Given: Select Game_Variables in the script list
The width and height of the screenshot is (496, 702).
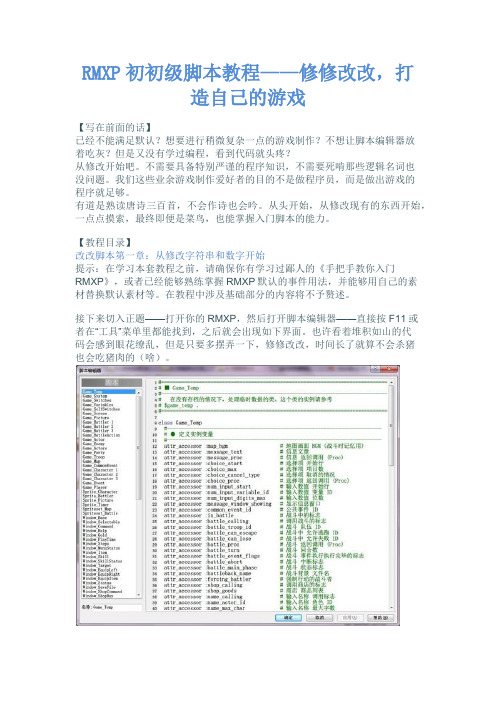Looking at the screenshot, I should pyautogui.click(x=109, y=405).
